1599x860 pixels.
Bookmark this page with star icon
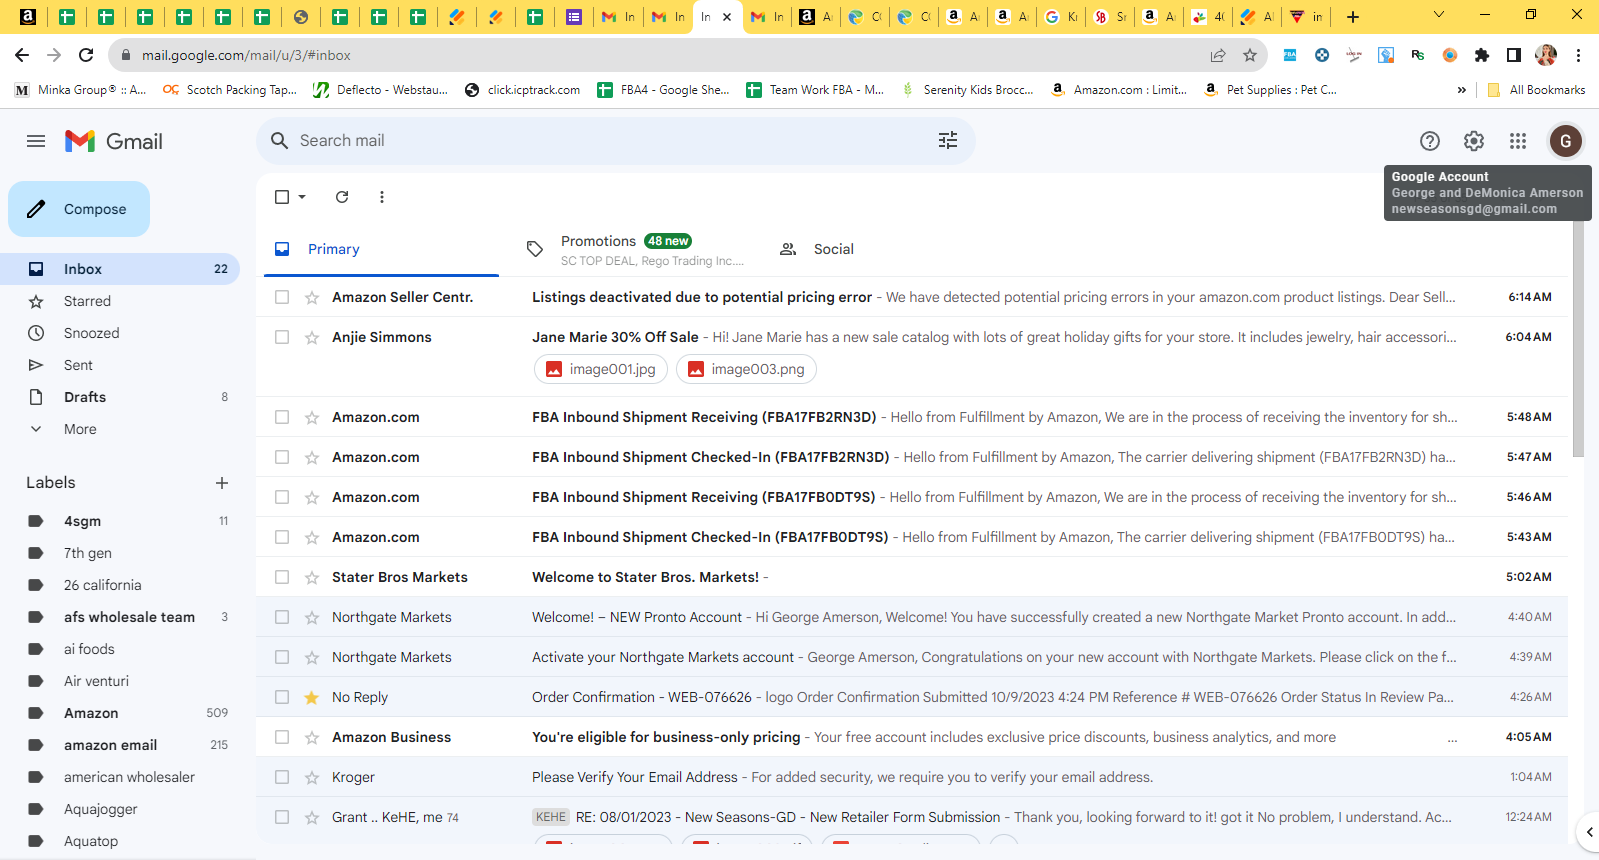pyautogui.click(x=1250, y=55)
